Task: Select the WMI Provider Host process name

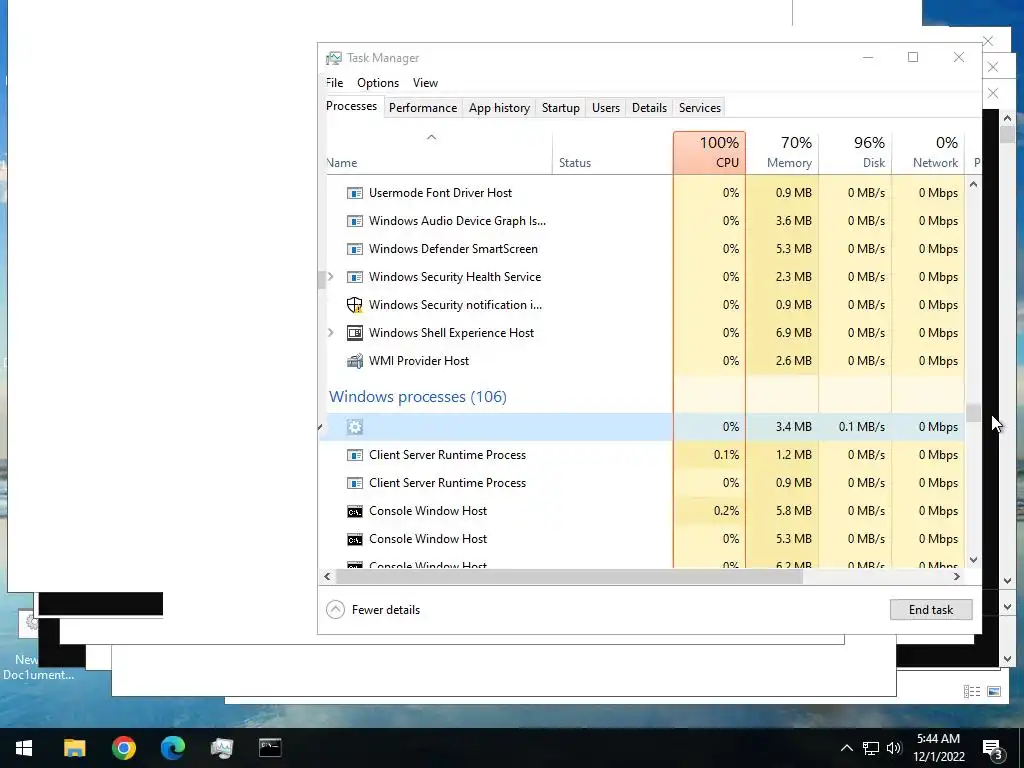Action: coord(419,360)
